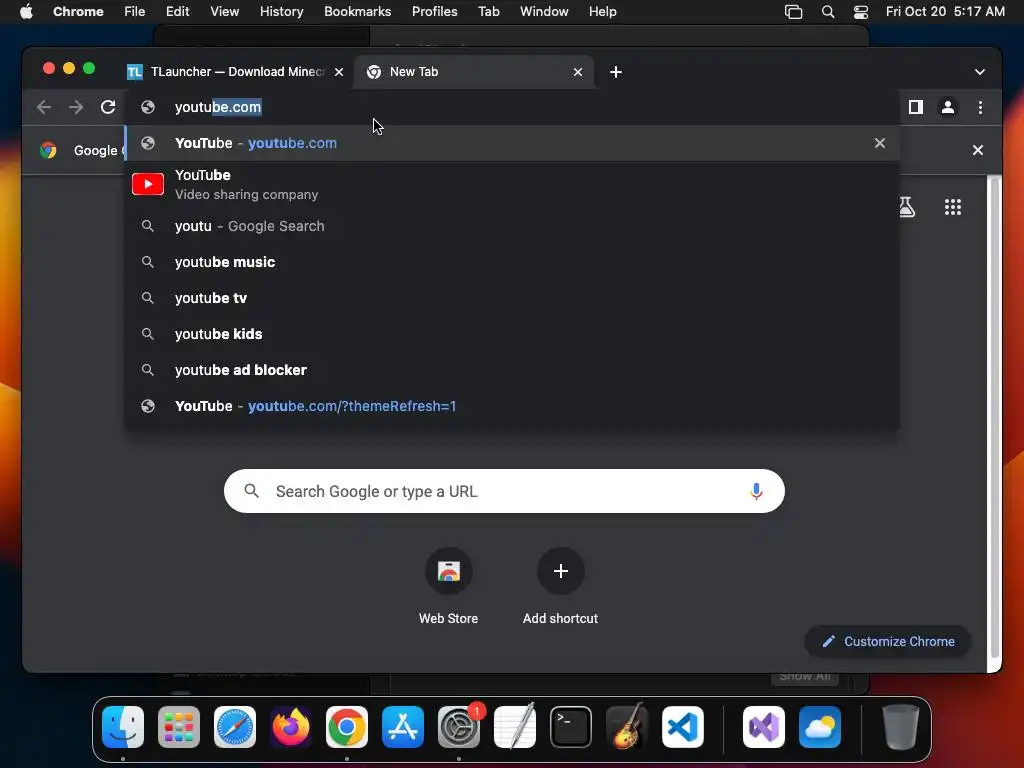Open a new tab with plus button

click(x=615, y=72)
